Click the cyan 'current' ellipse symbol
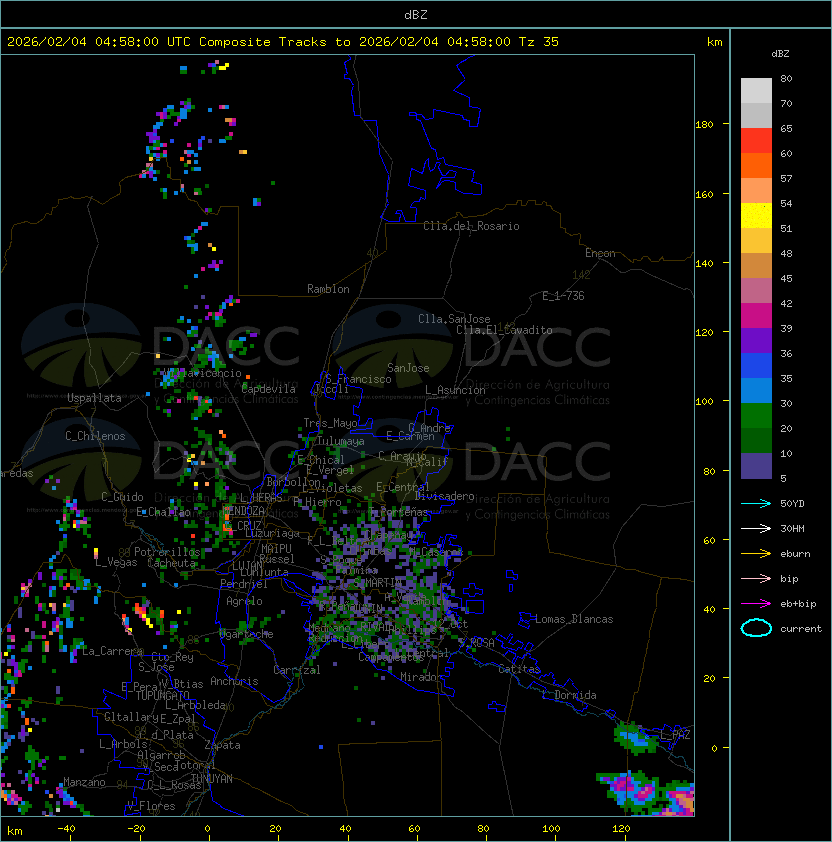 (756, 628)
